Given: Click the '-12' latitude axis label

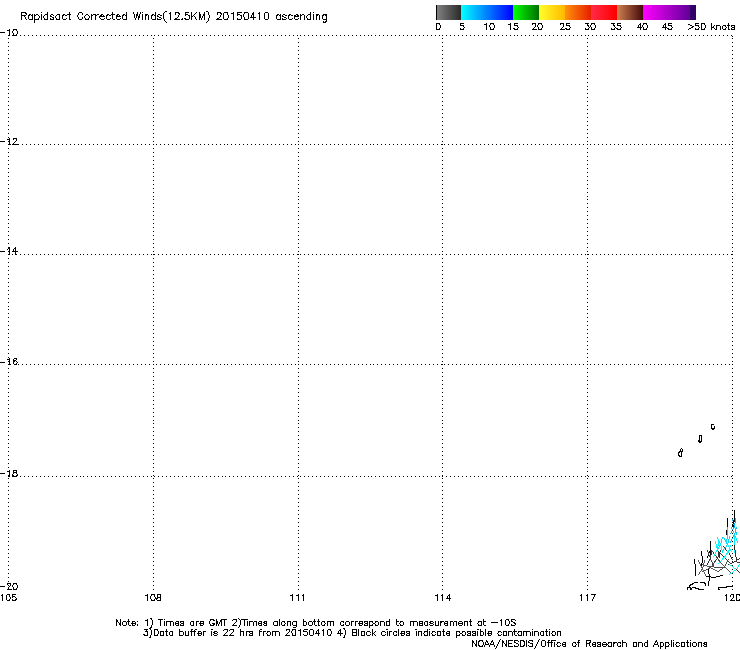Looking at the screenshot, I should [9, 142].
